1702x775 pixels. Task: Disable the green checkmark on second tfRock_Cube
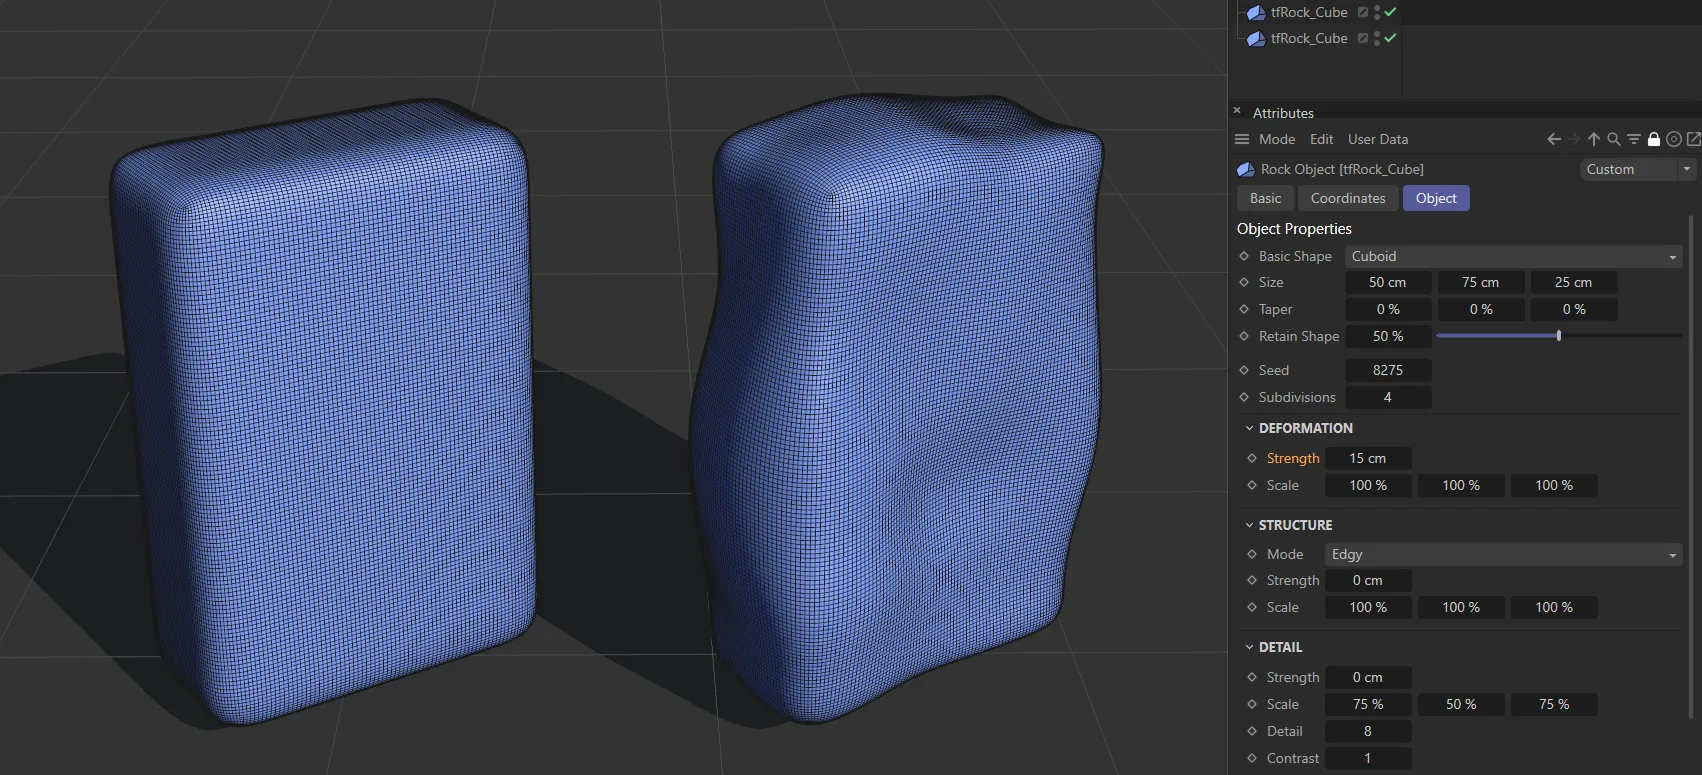(x=1390, y=38)
